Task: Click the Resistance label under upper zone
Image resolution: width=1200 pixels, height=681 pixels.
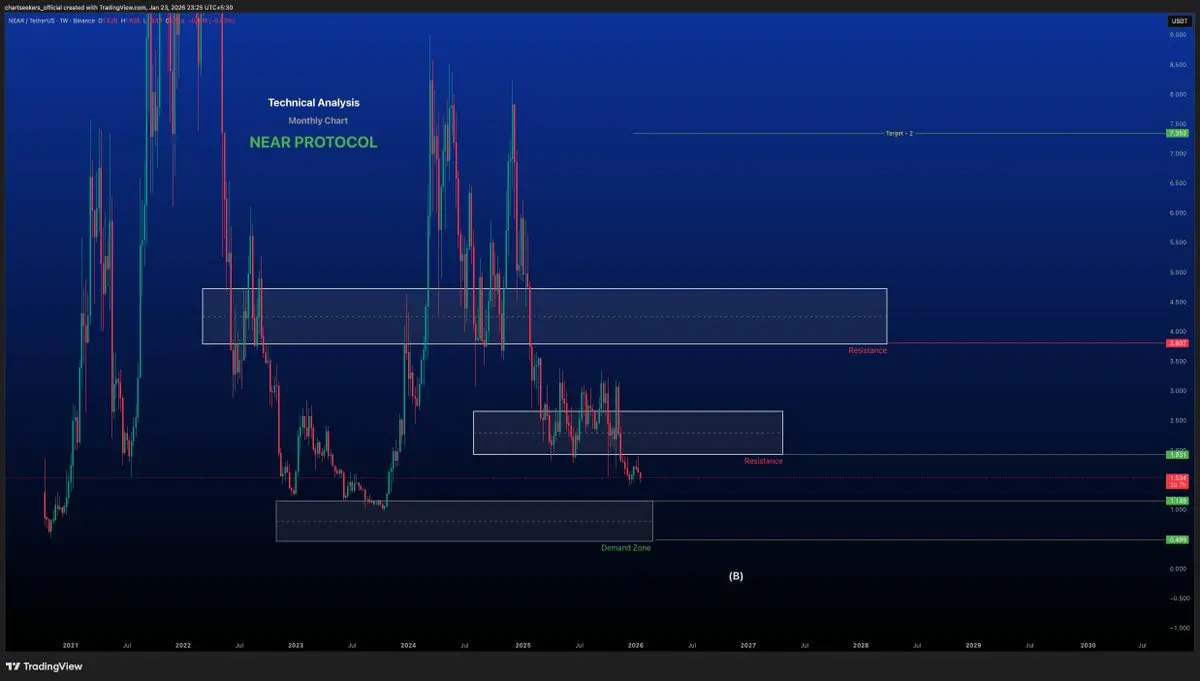Action: click(867, 351)
